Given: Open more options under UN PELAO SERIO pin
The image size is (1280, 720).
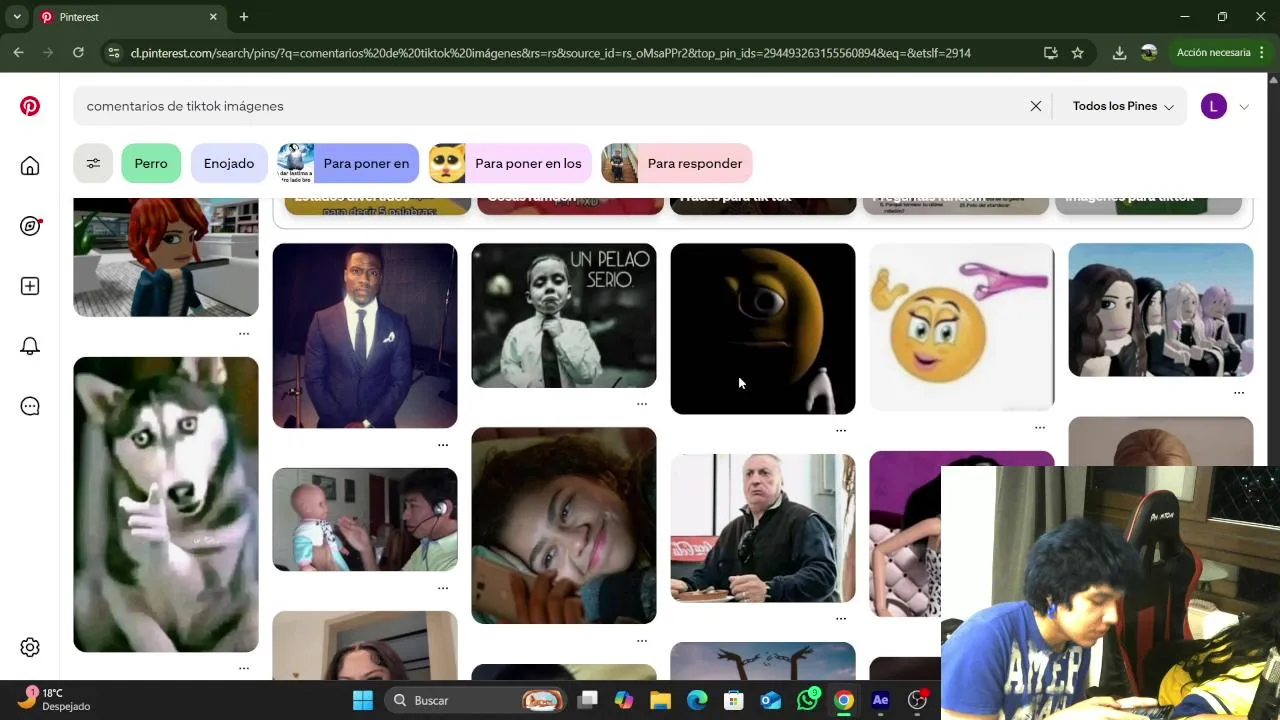Looking at the screenshot, I should tap(642, 404).
